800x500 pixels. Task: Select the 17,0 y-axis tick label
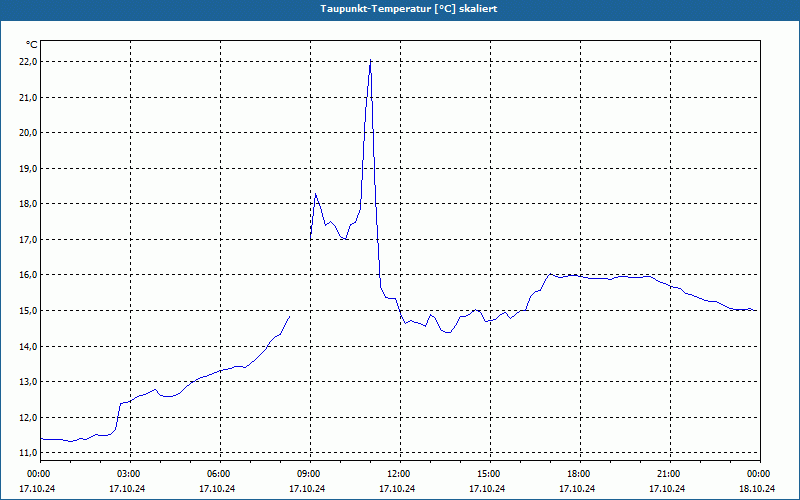coord(28,239)
